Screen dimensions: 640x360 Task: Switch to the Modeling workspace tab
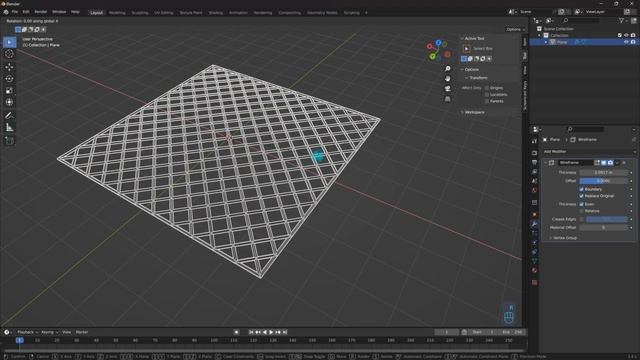coord(117,13)
